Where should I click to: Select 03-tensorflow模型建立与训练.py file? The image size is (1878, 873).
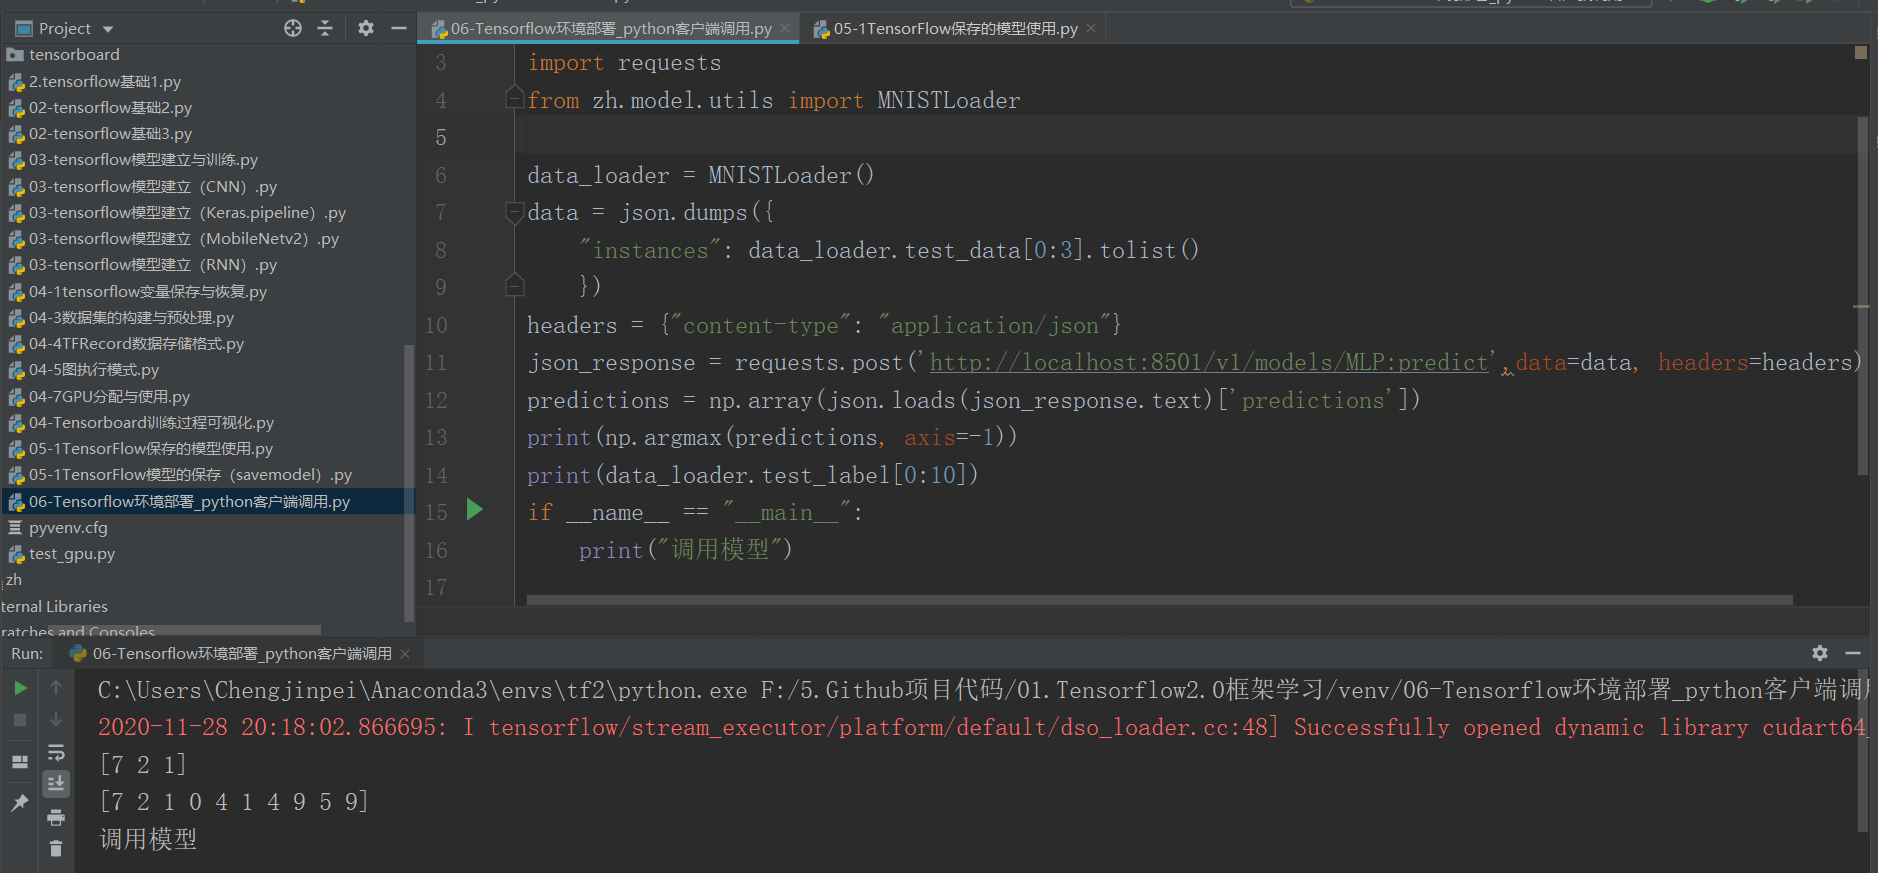143,160
